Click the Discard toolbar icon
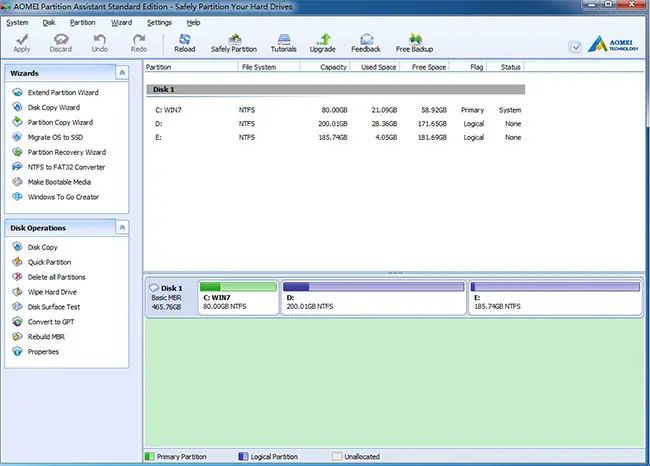Screen dimensions: 650x466 61,39
